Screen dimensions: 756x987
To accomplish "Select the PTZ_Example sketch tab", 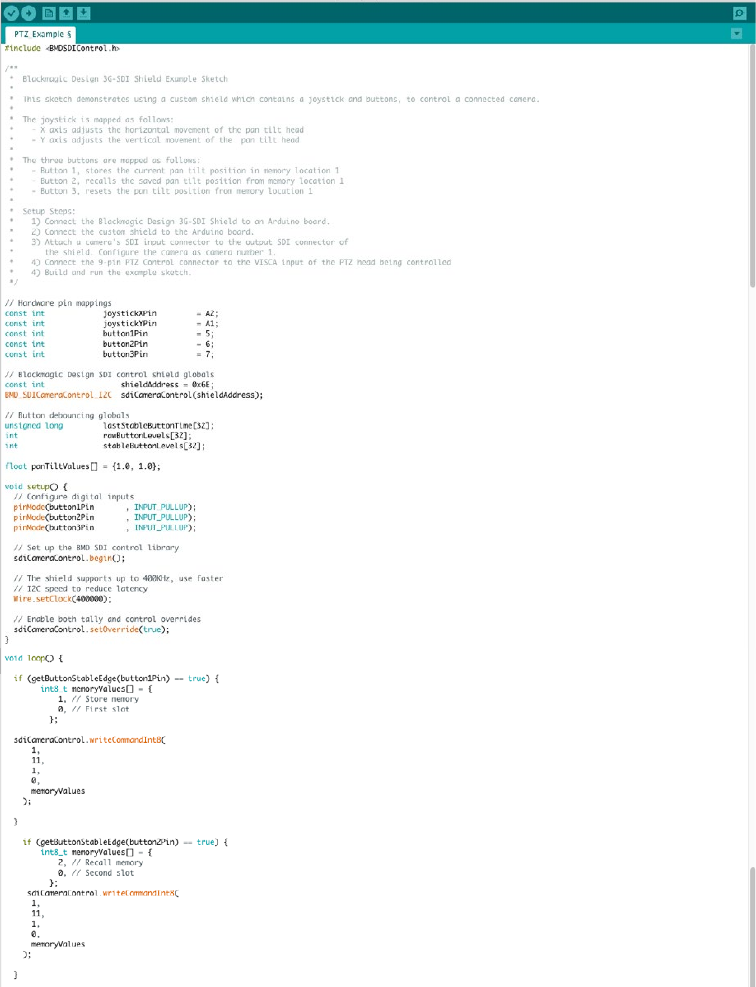I will tap(42, 34).
